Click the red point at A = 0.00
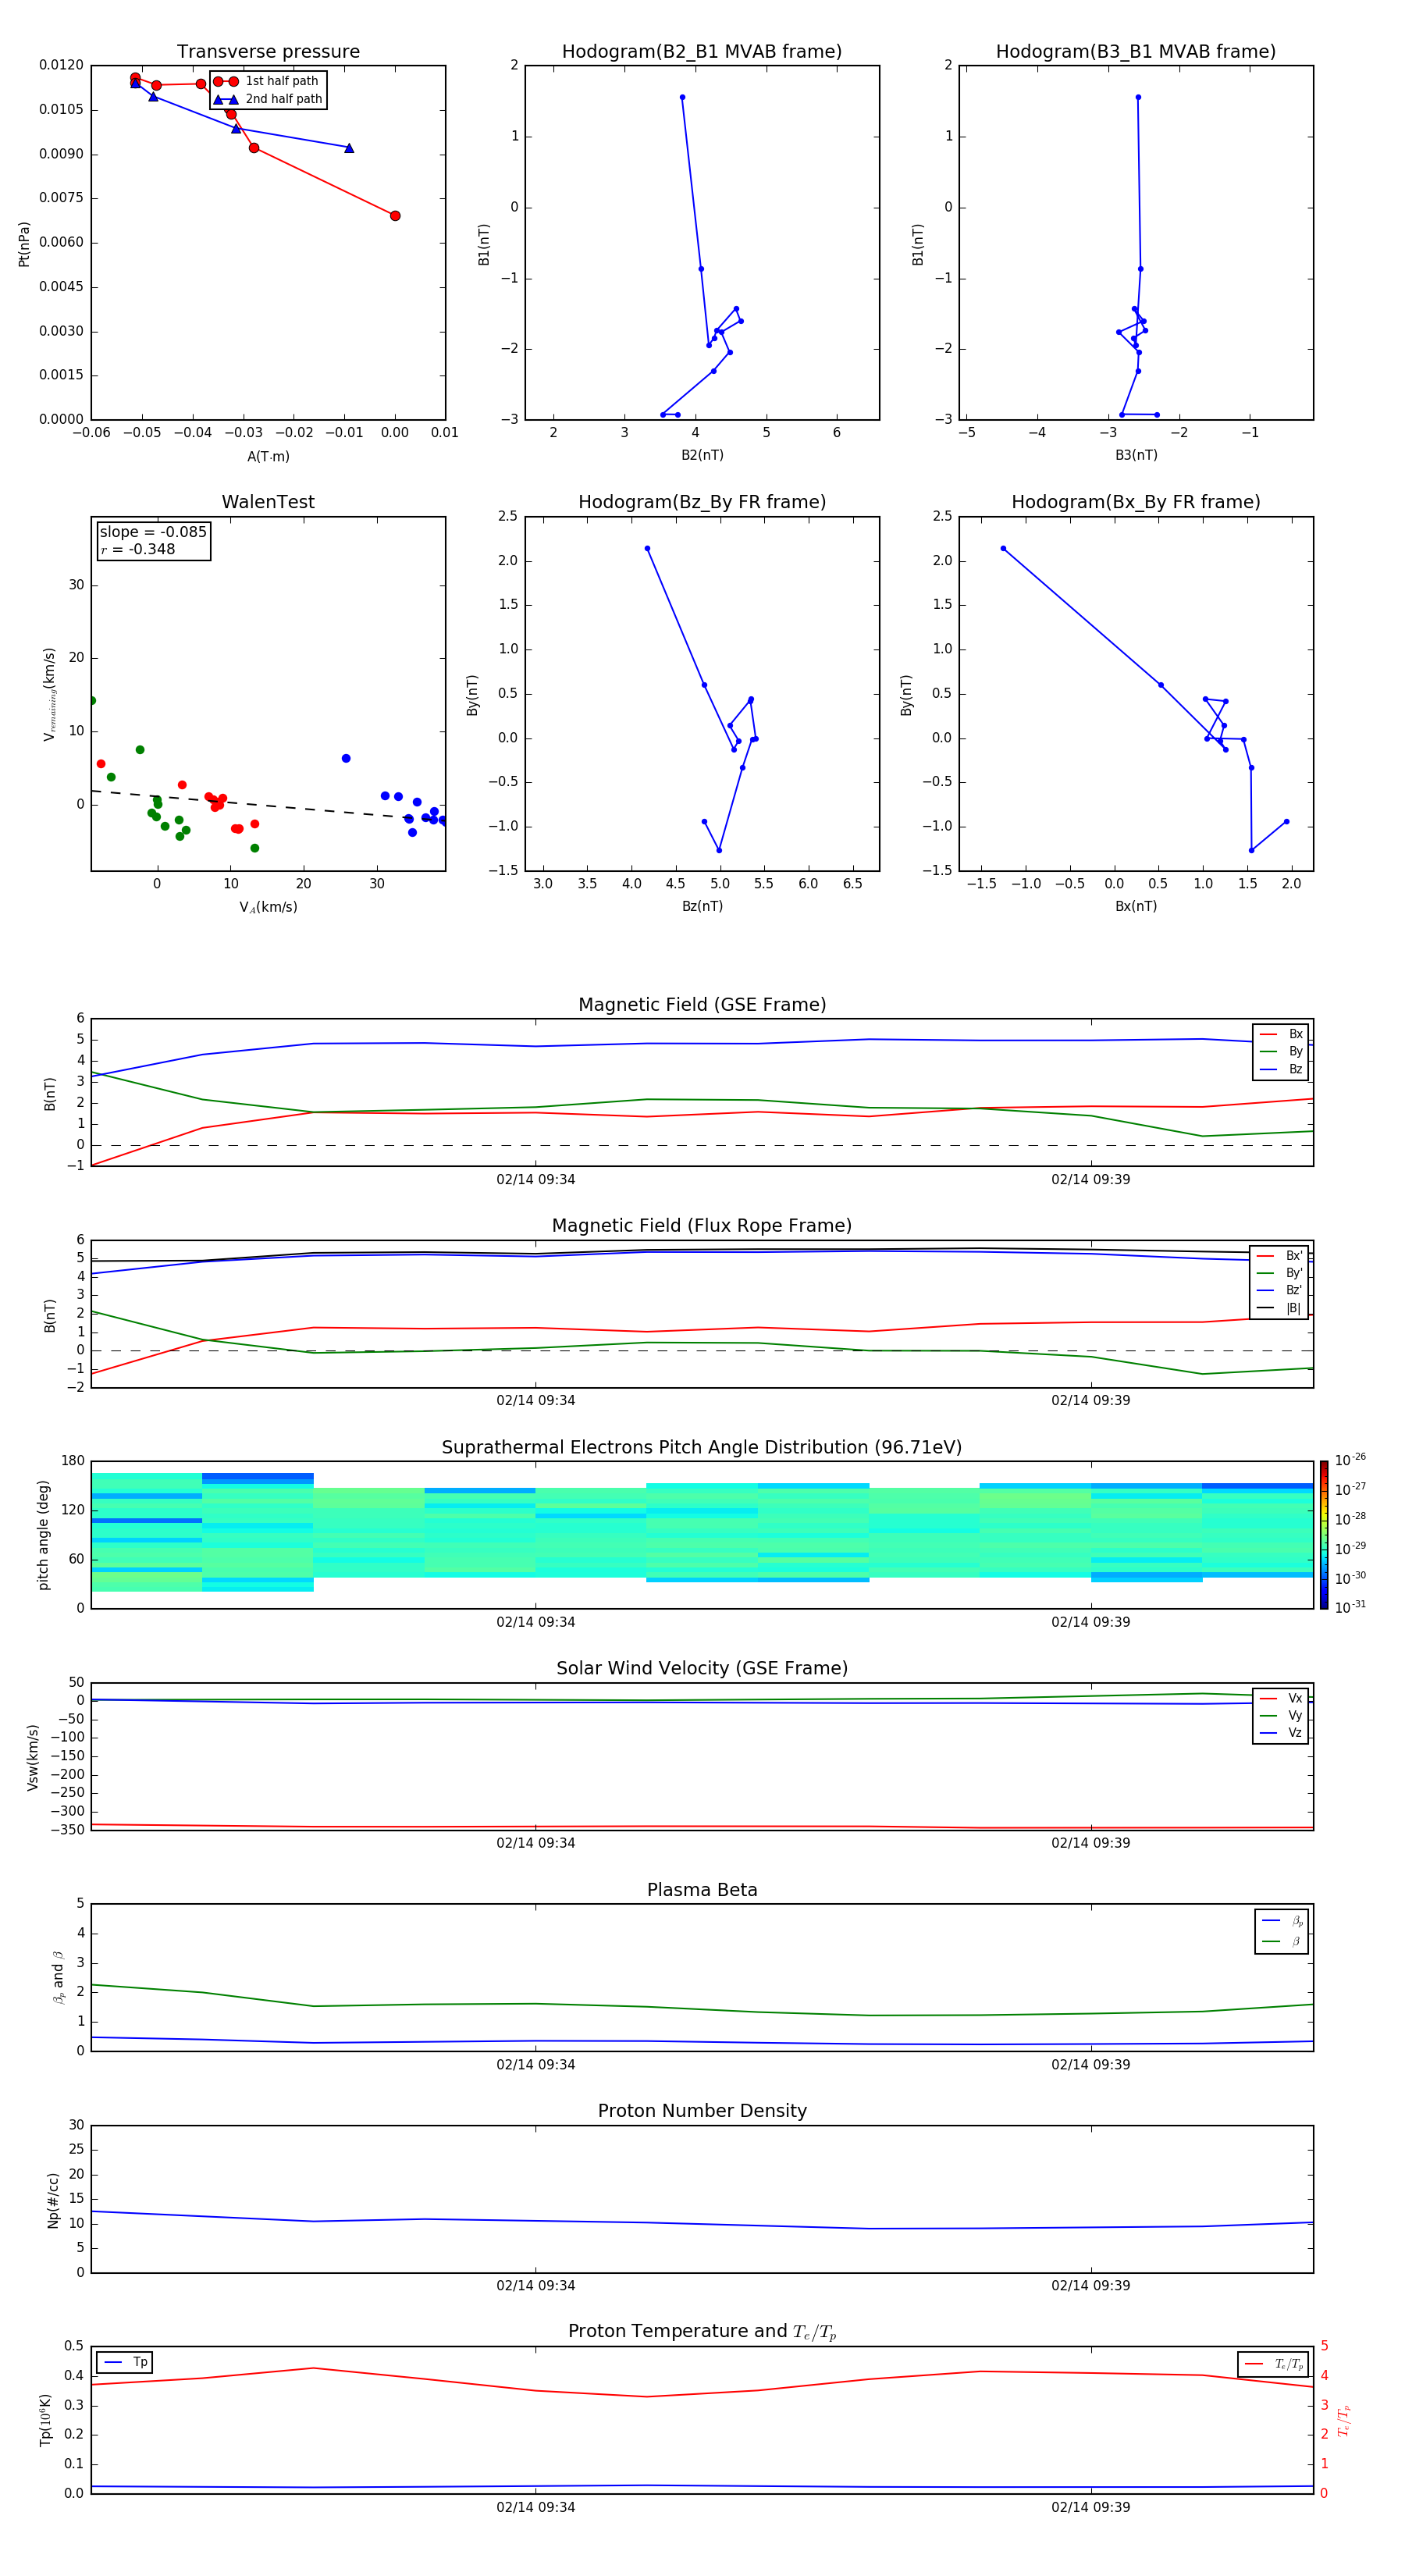 [395, 216]
